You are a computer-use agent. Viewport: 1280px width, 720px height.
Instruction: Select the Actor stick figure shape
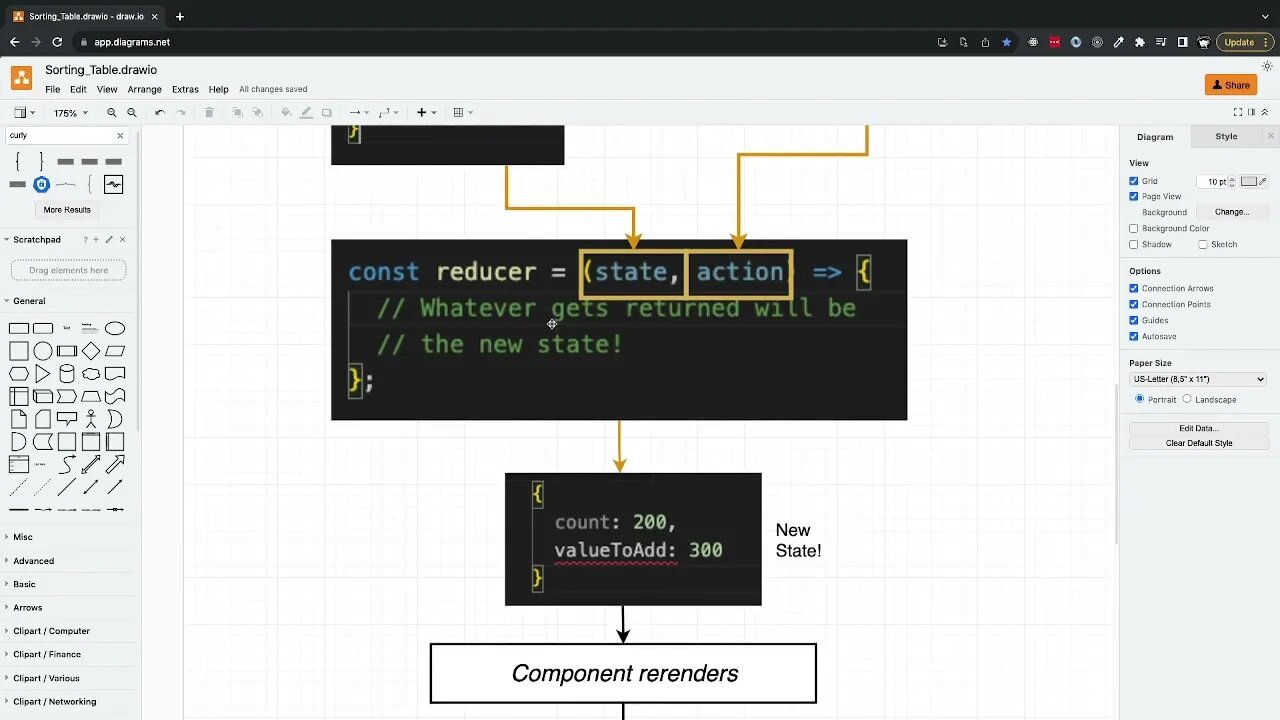[91, 419]
